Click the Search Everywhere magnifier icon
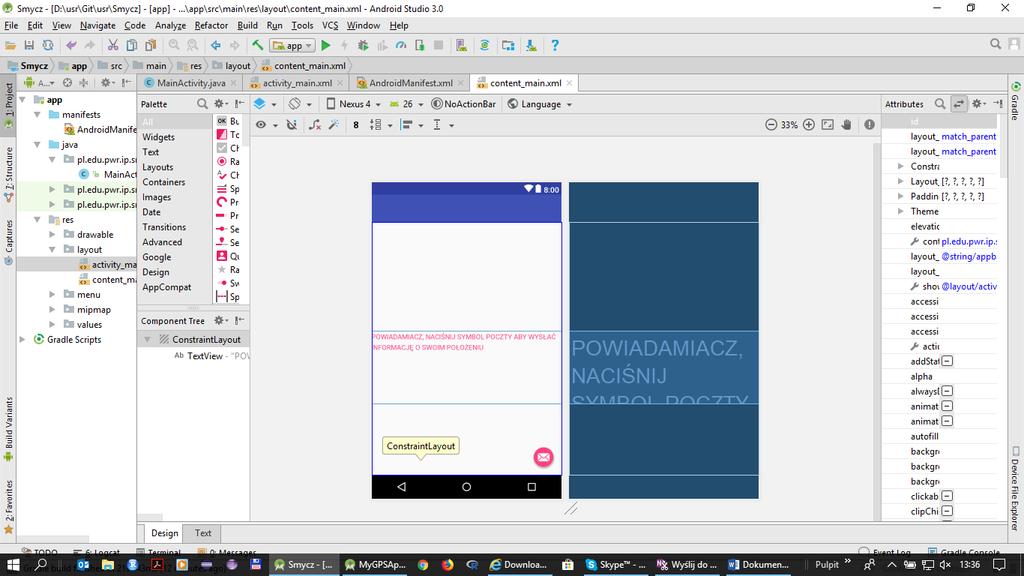The height and width of the screenshot is (576, 1024). coord(995,44)
